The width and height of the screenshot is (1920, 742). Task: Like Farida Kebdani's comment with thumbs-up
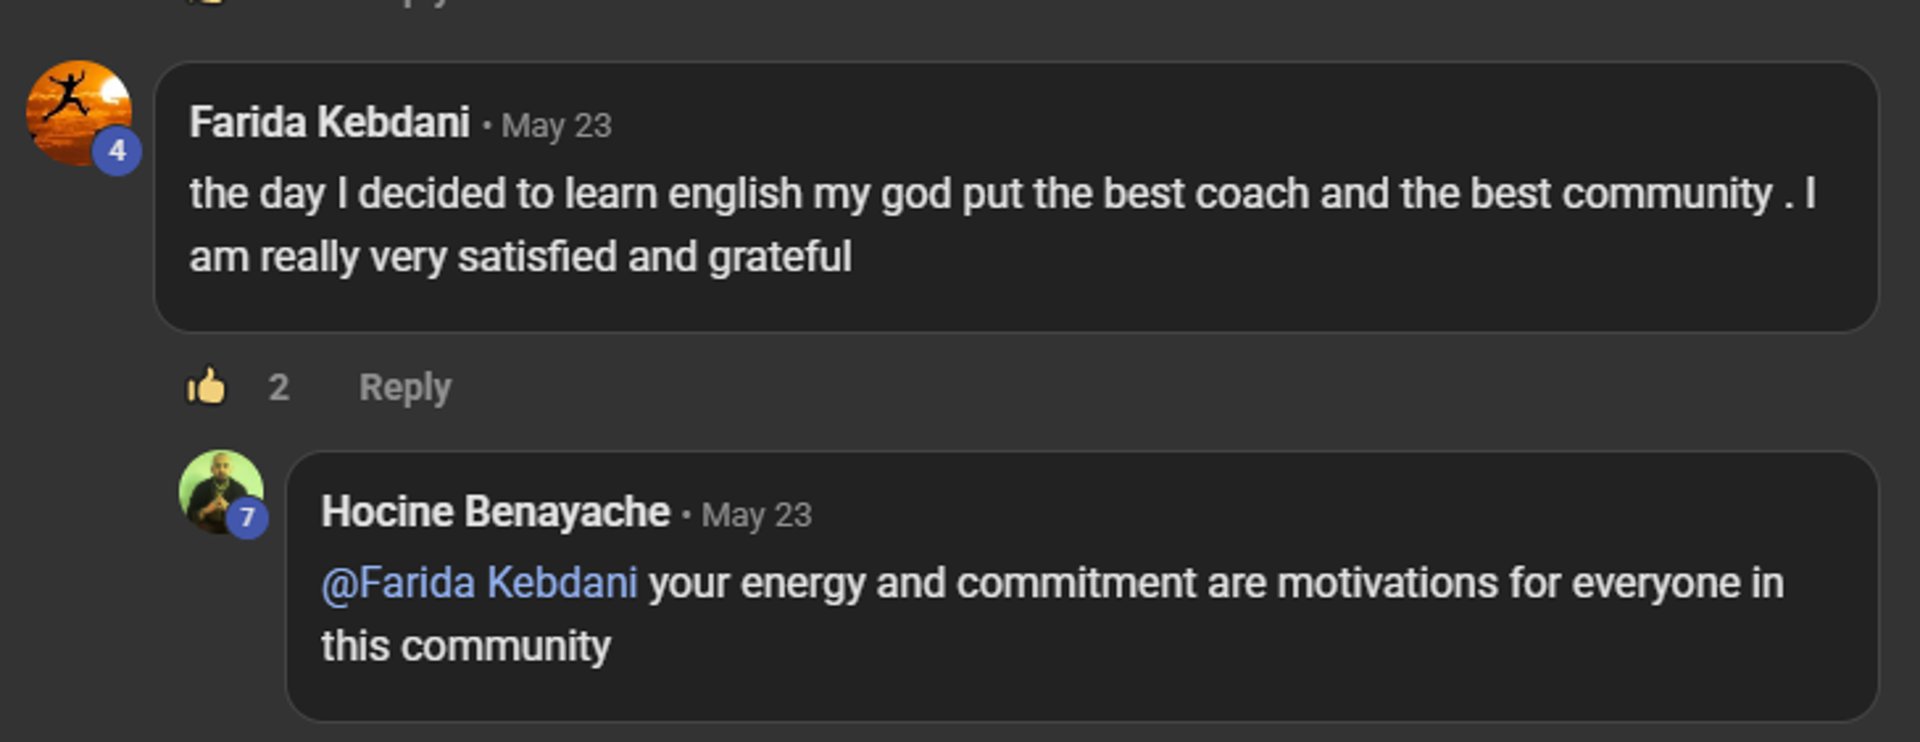tap(207, 387)
